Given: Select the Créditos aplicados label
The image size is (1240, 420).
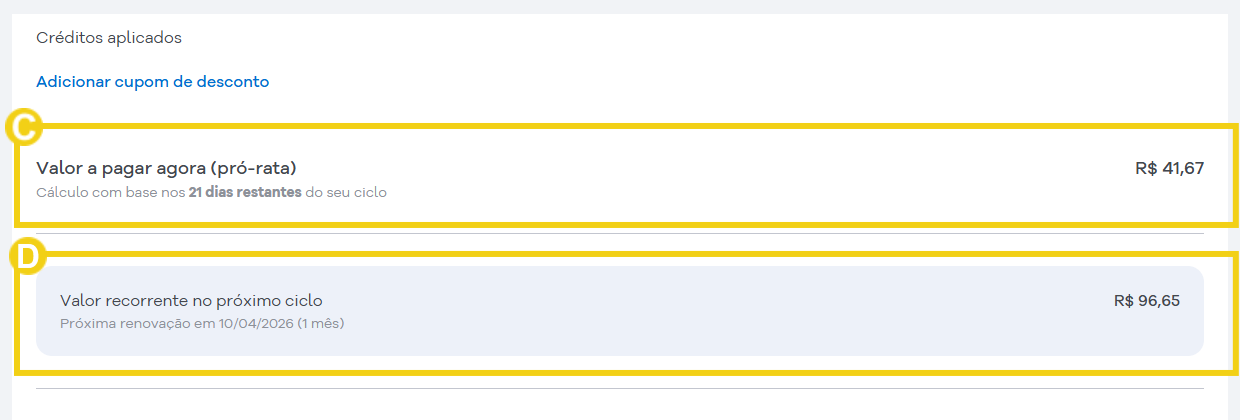Looking at the screenshot, I should (109, 38).
